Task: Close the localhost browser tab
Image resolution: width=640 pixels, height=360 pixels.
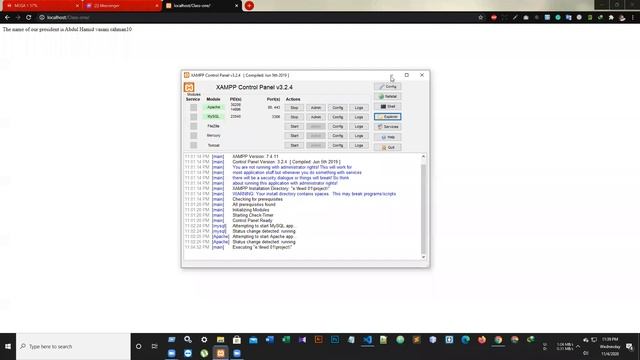Action: pyautogui.click(x=236, y=6)
